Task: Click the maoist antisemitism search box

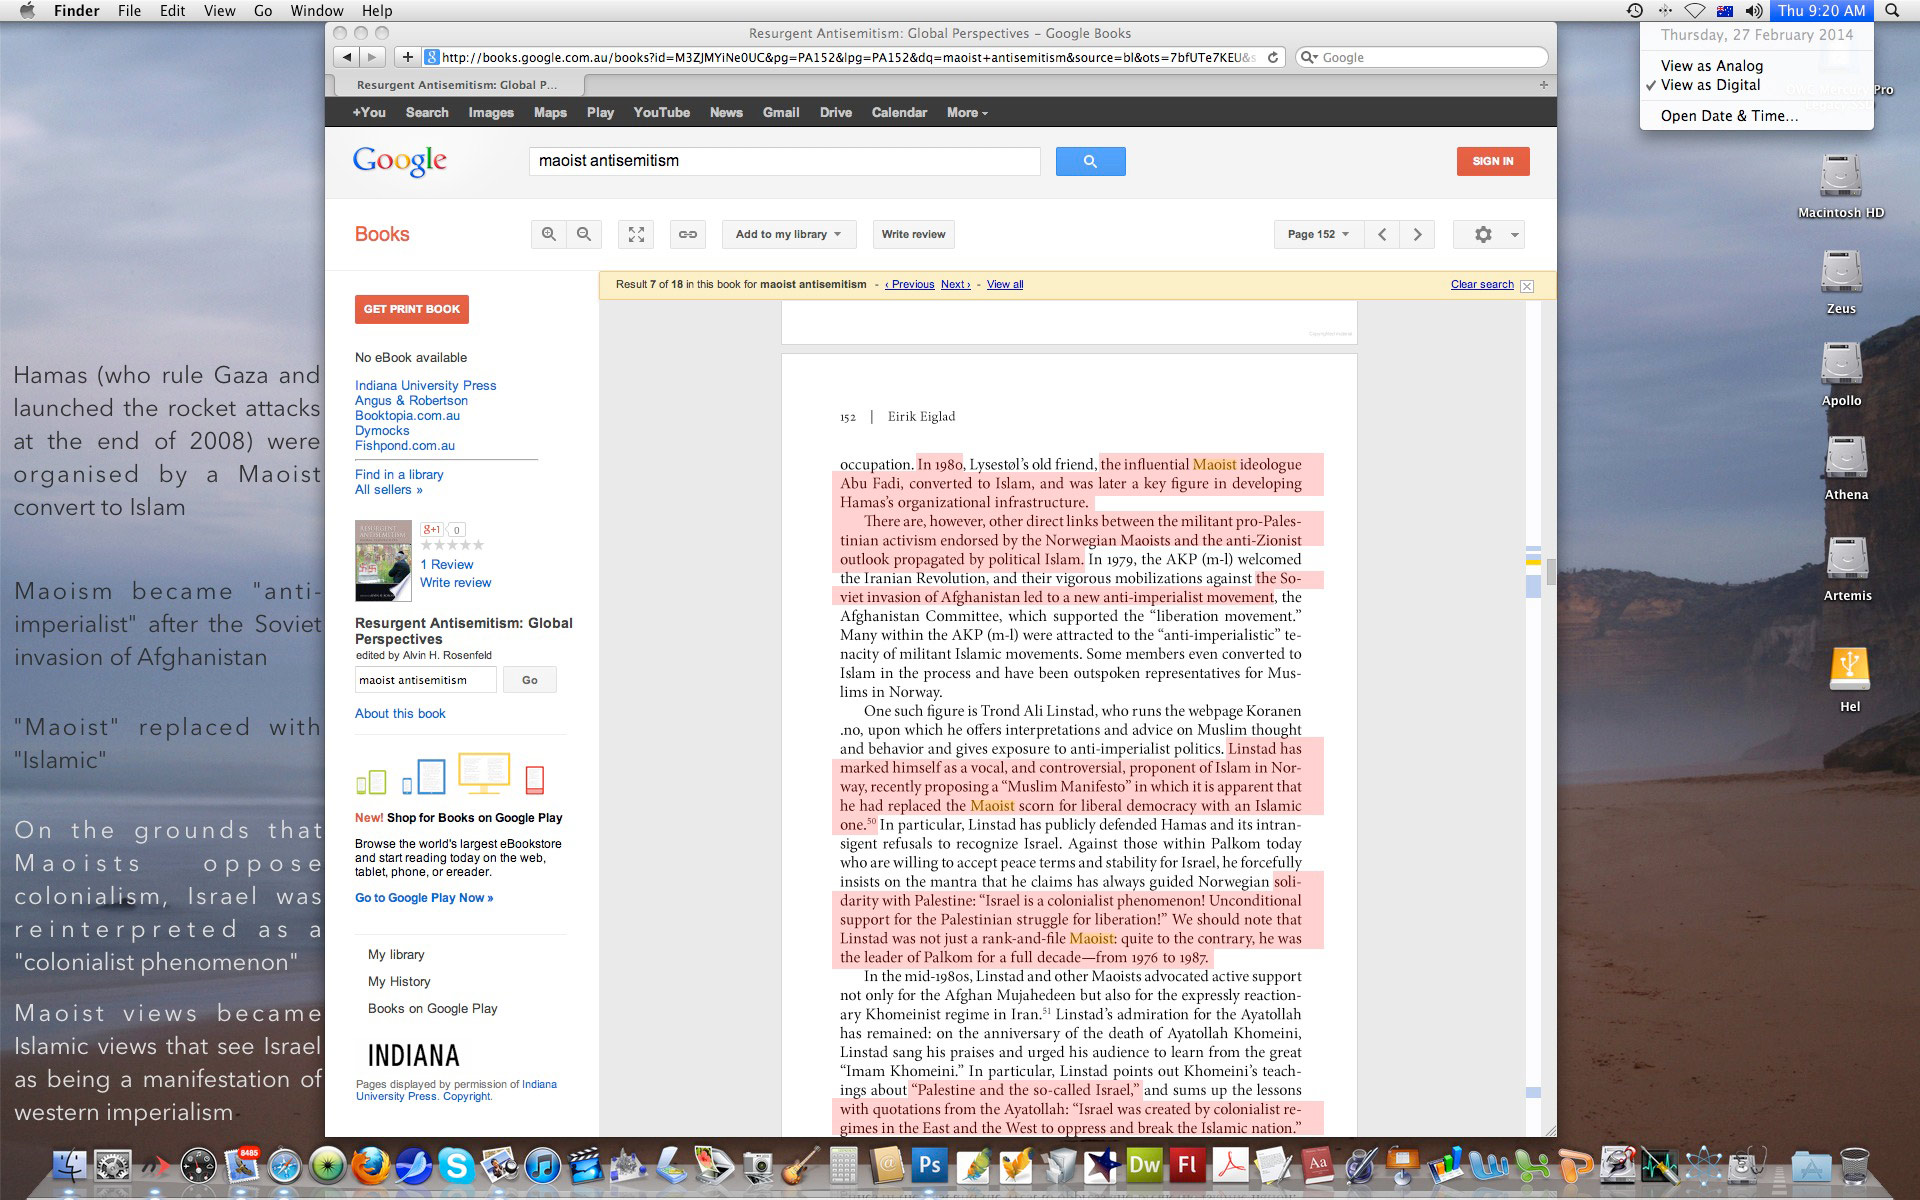Action: pyautogui.click(x=784, y=161)
